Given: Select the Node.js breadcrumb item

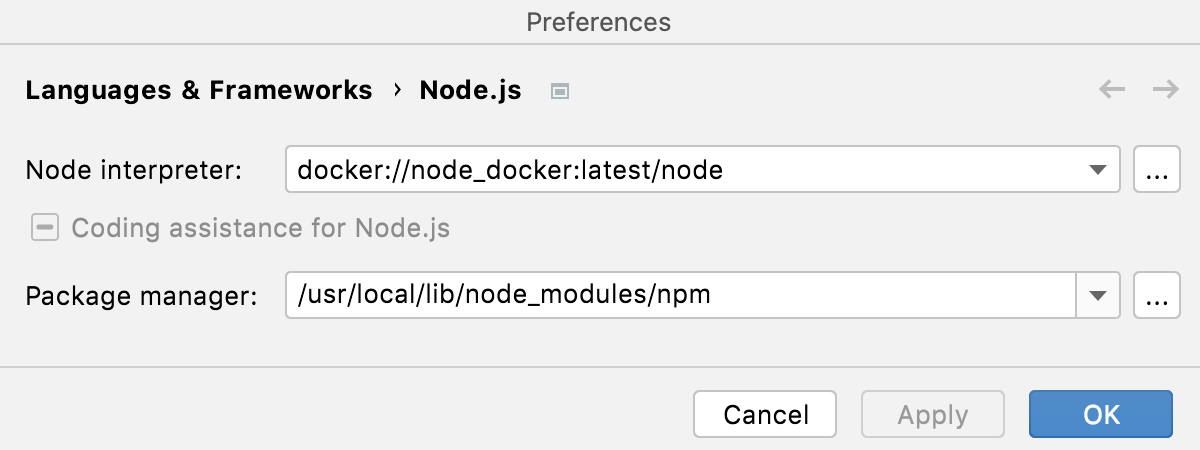Looking at the screenshot, I should point(470,90).
